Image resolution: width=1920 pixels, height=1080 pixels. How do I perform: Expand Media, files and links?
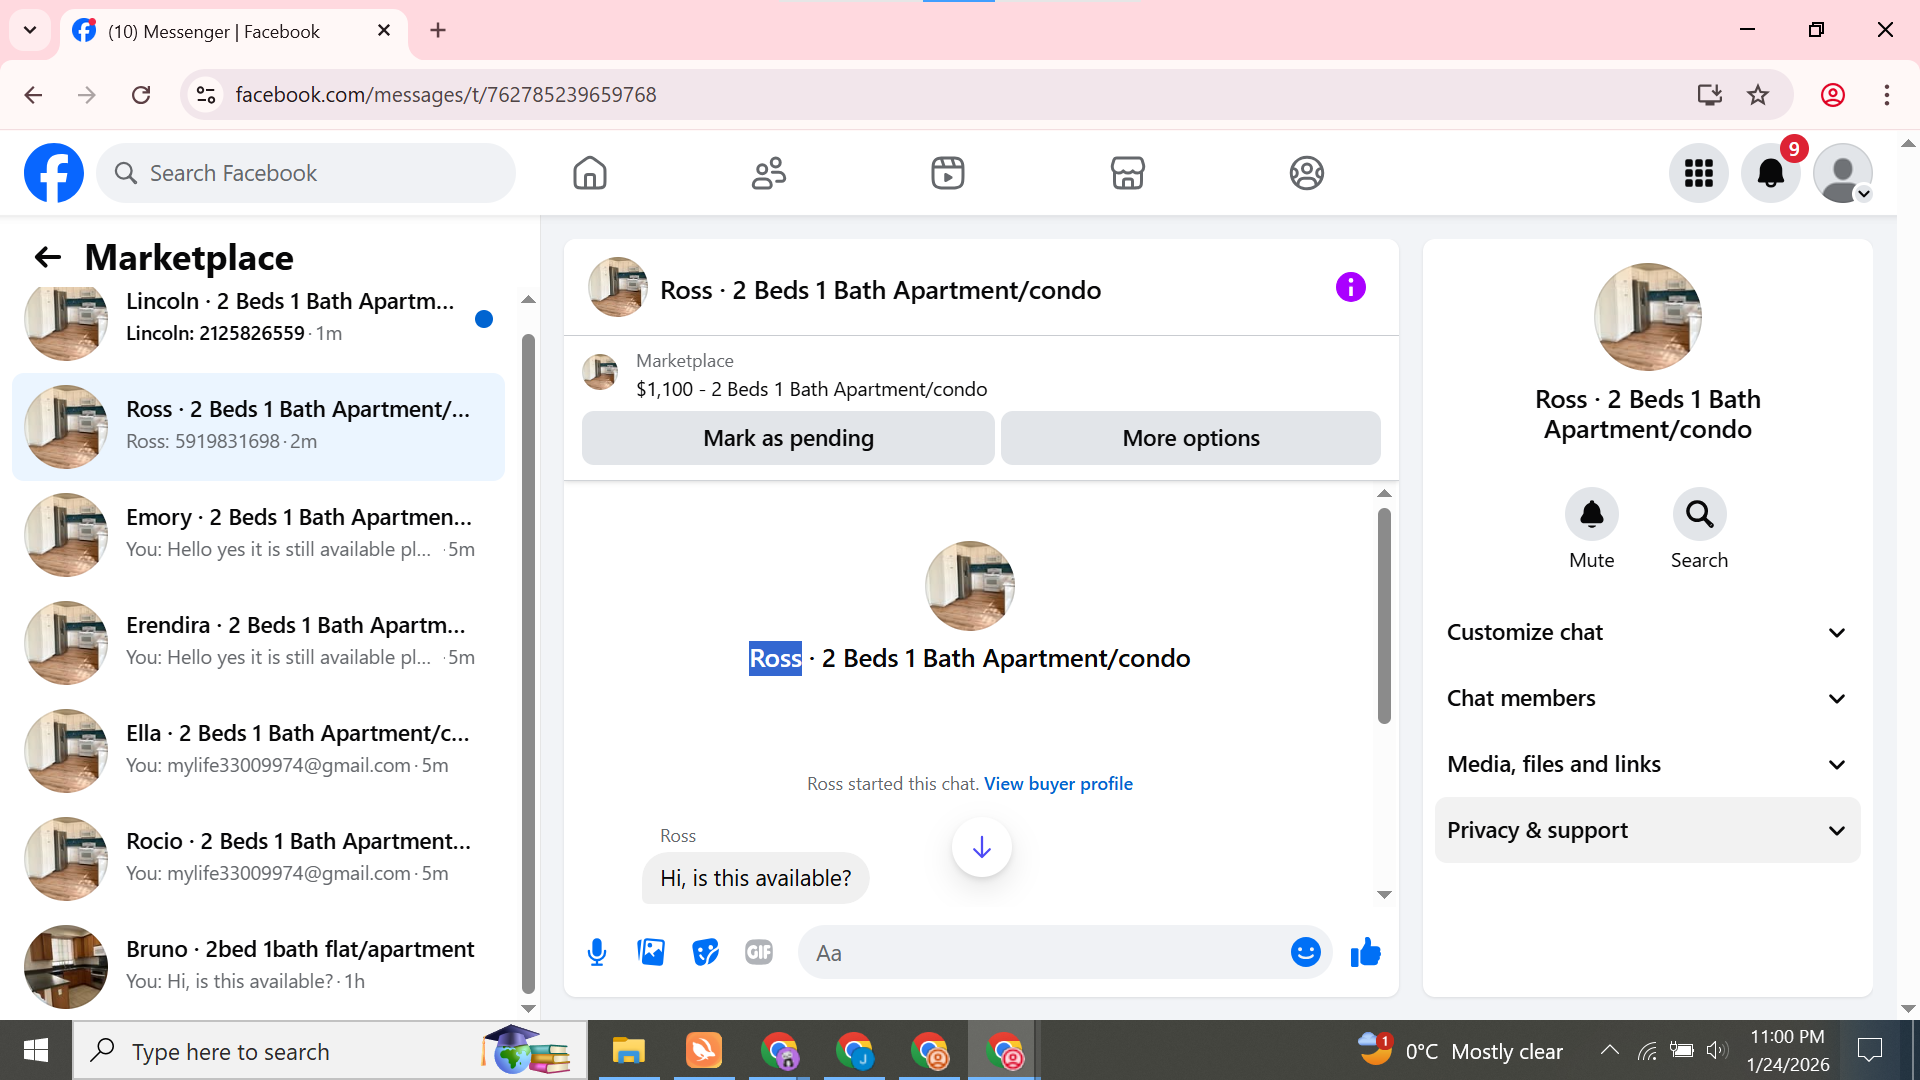point(1647,764)
